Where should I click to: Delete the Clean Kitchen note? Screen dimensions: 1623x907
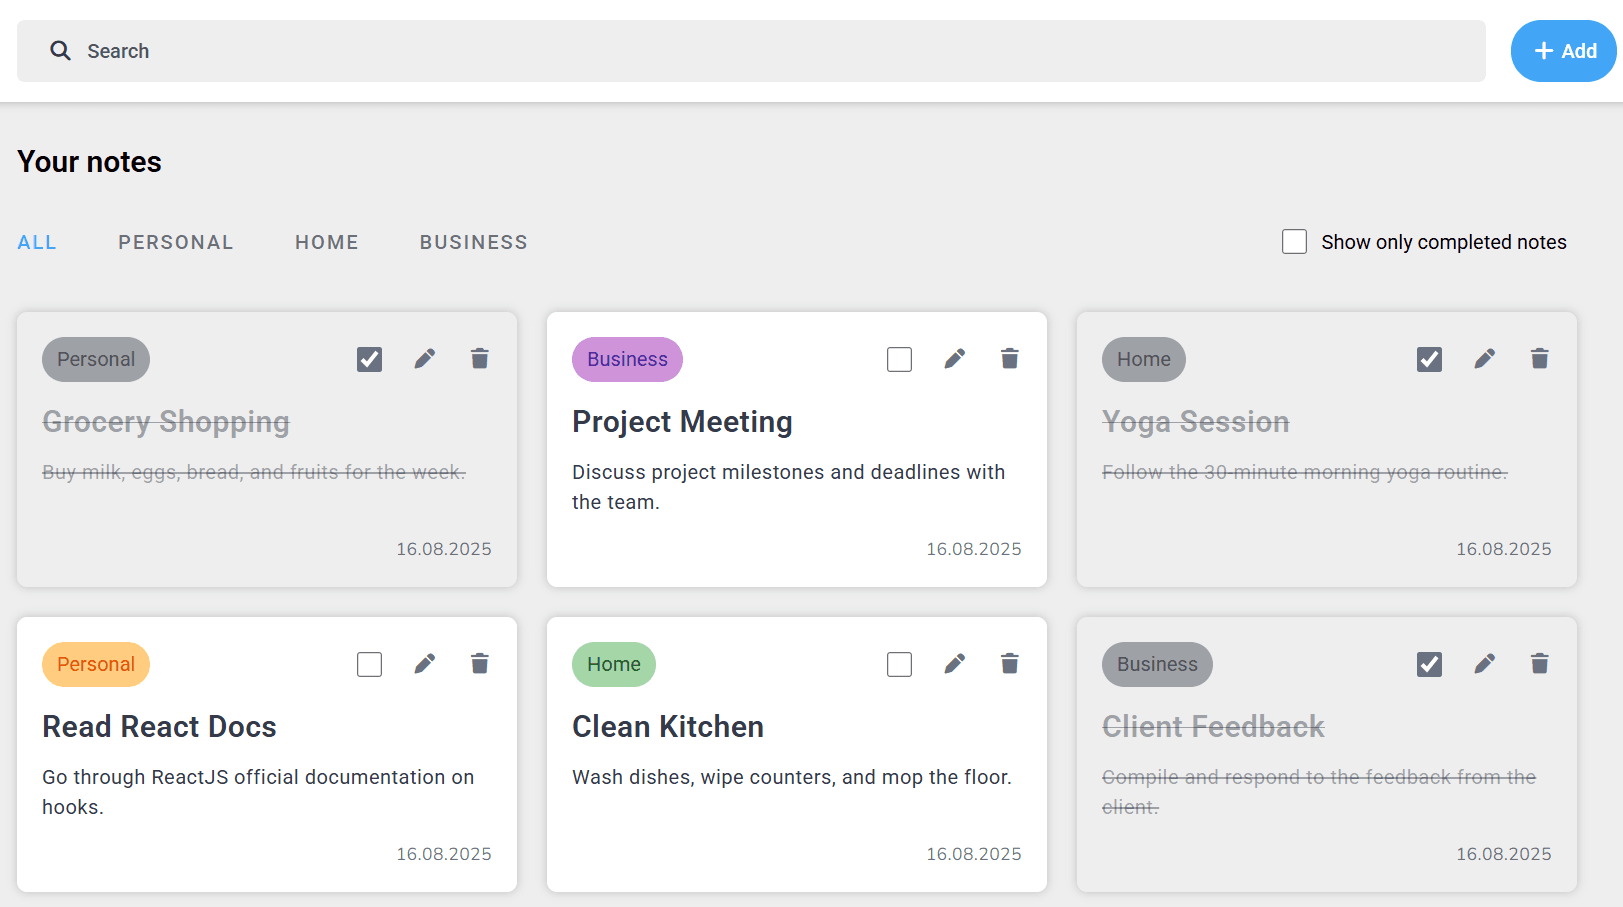click(1010, 664)
